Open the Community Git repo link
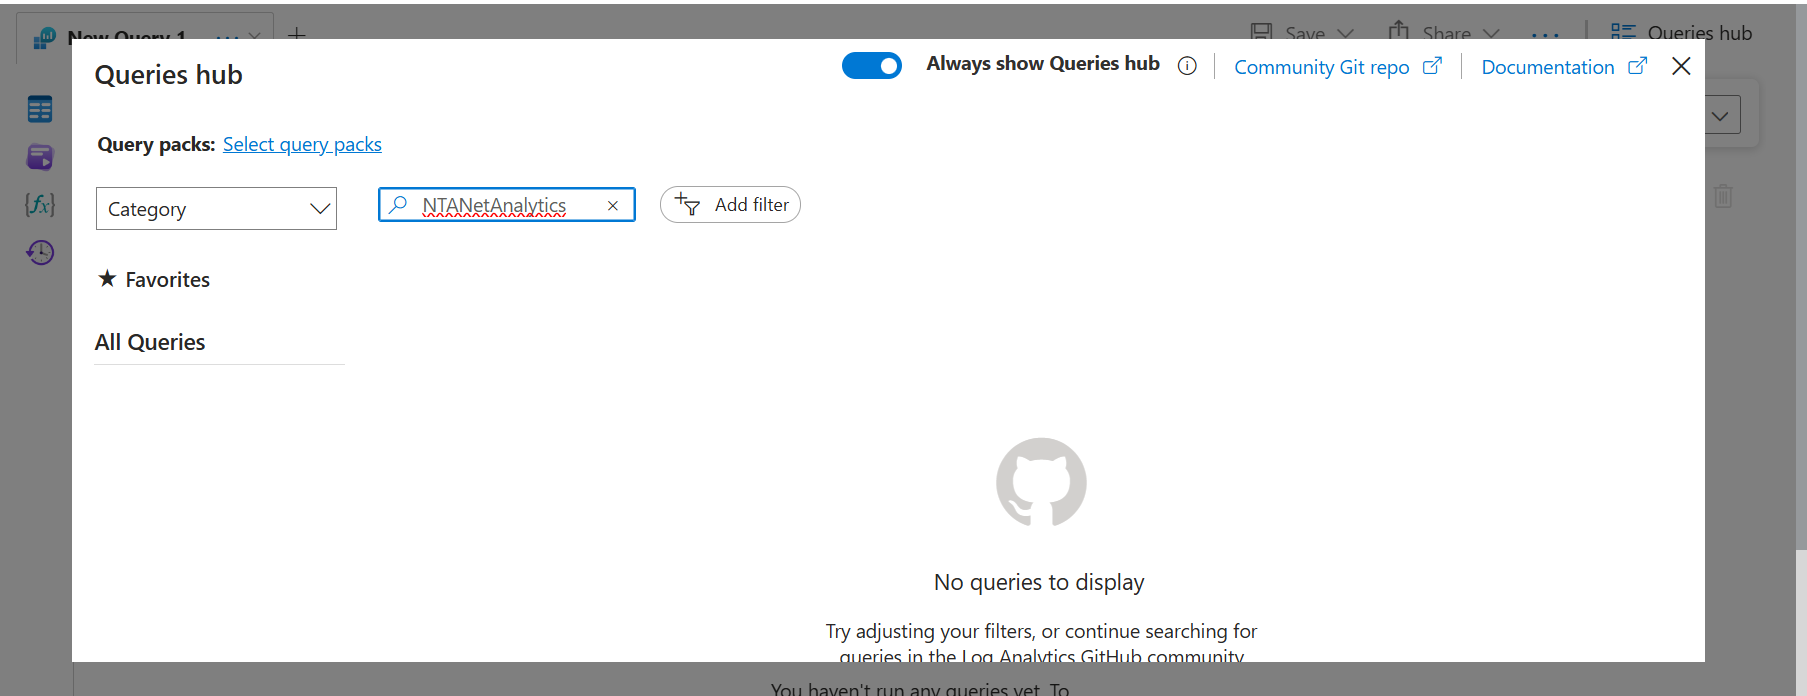 point(1321,67)
